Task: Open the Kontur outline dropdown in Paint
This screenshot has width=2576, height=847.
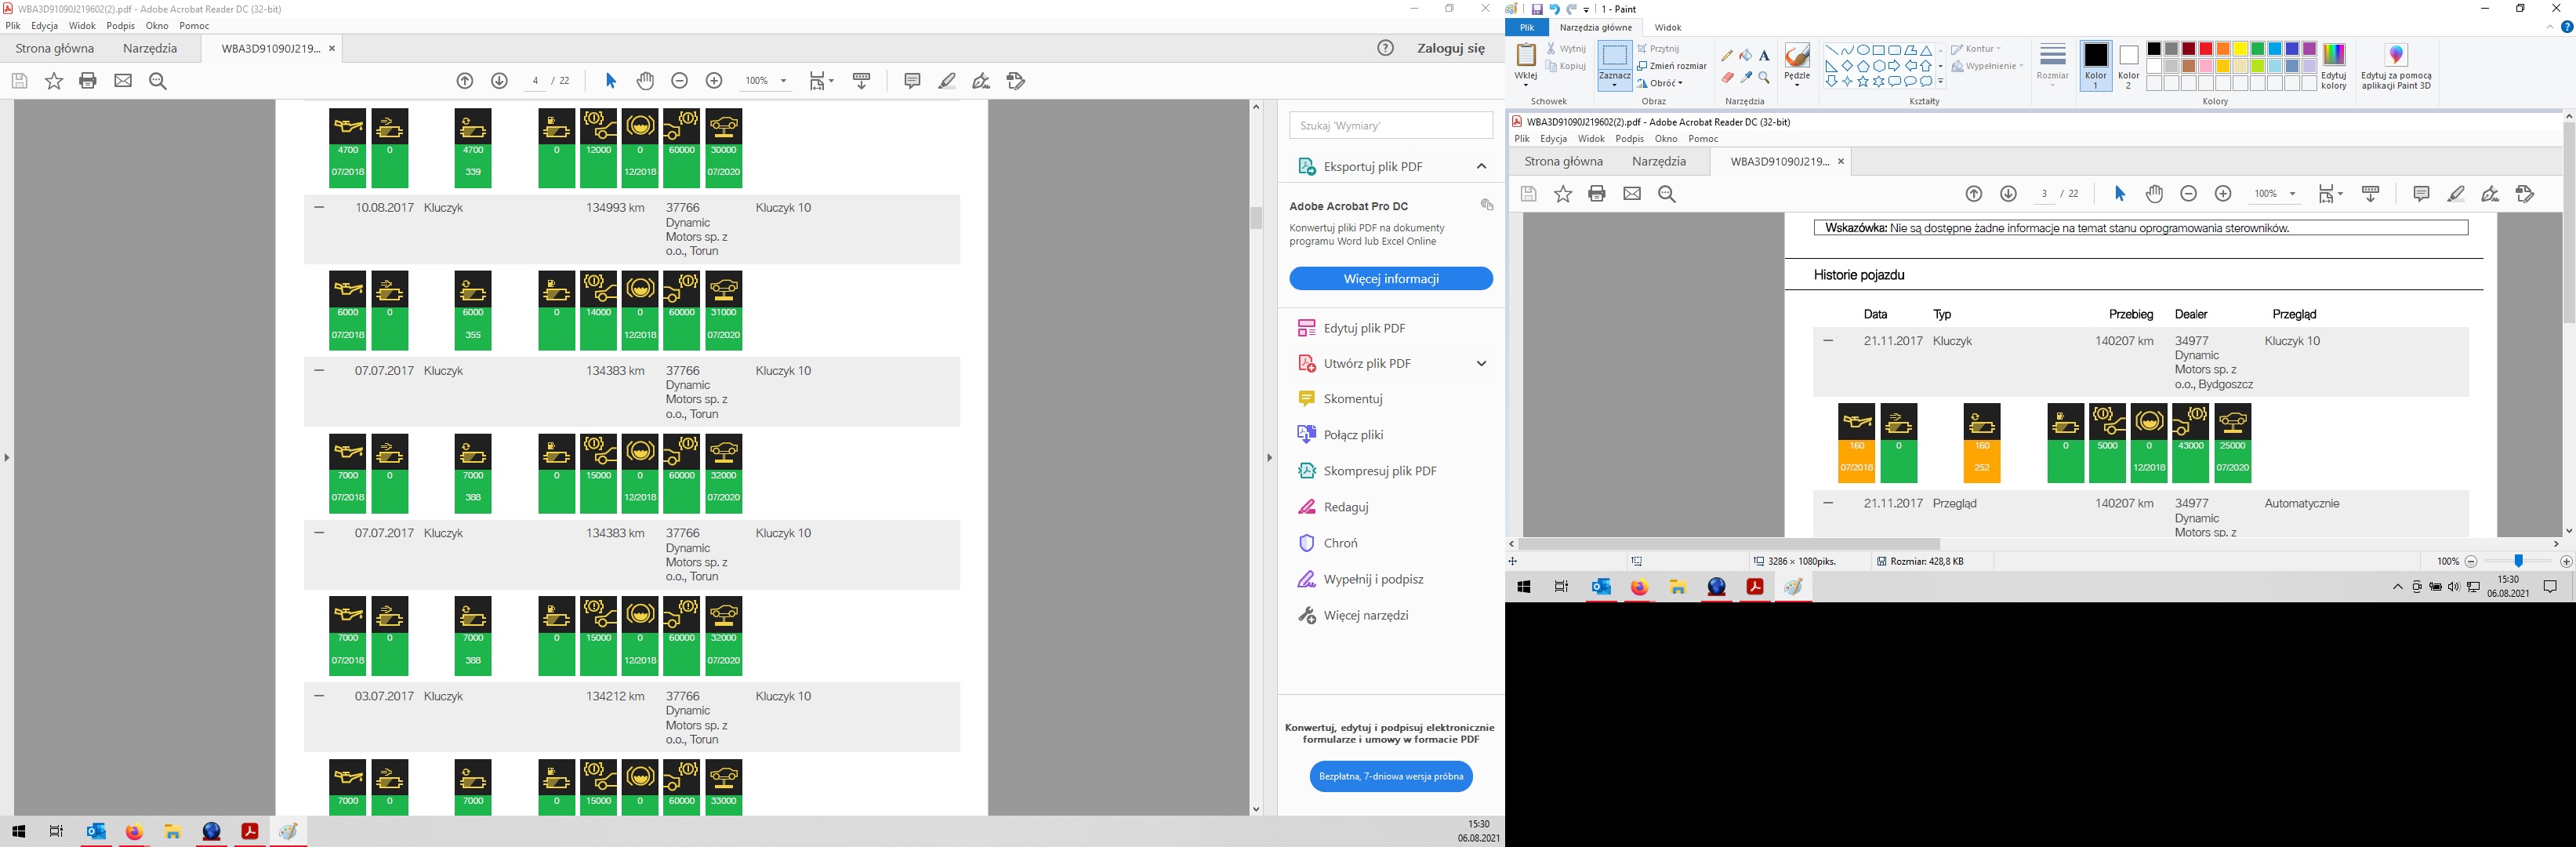Action: [1976, 48]
